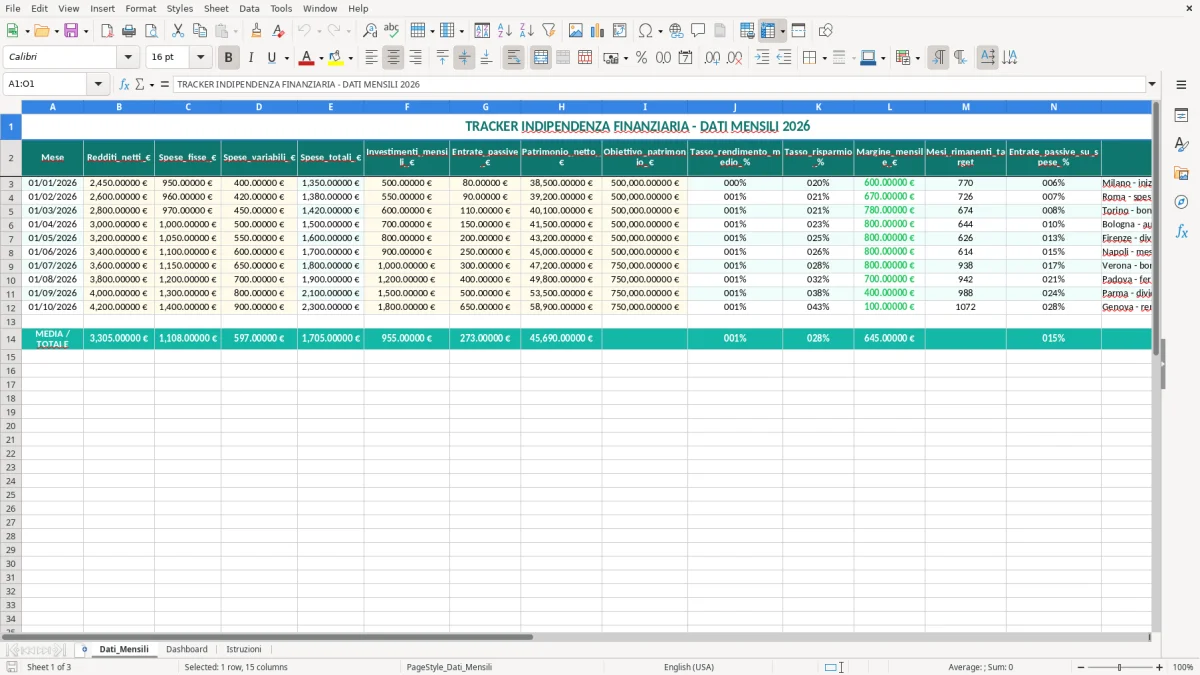The width and height of the screenshot is (1200, 675).
Task: Click the formula input line
Action: click(659, 84)
